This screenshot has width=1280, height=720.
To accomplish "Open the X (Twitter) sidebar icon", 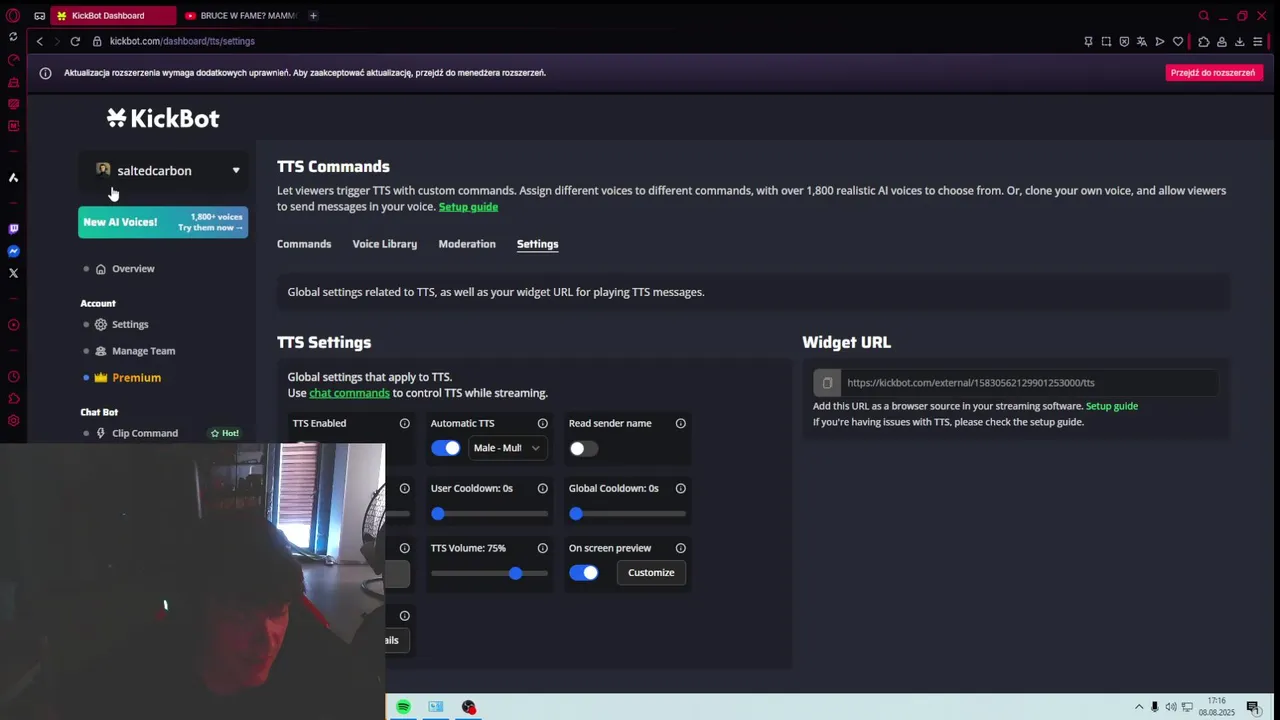I will 13,273.
